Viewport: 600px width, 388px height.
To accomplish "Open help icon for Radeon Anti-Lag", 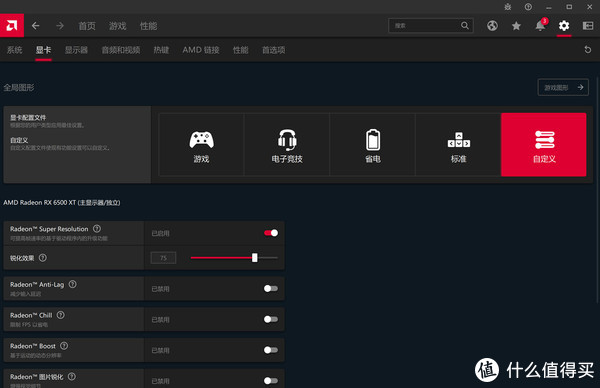I will (73, 284).
